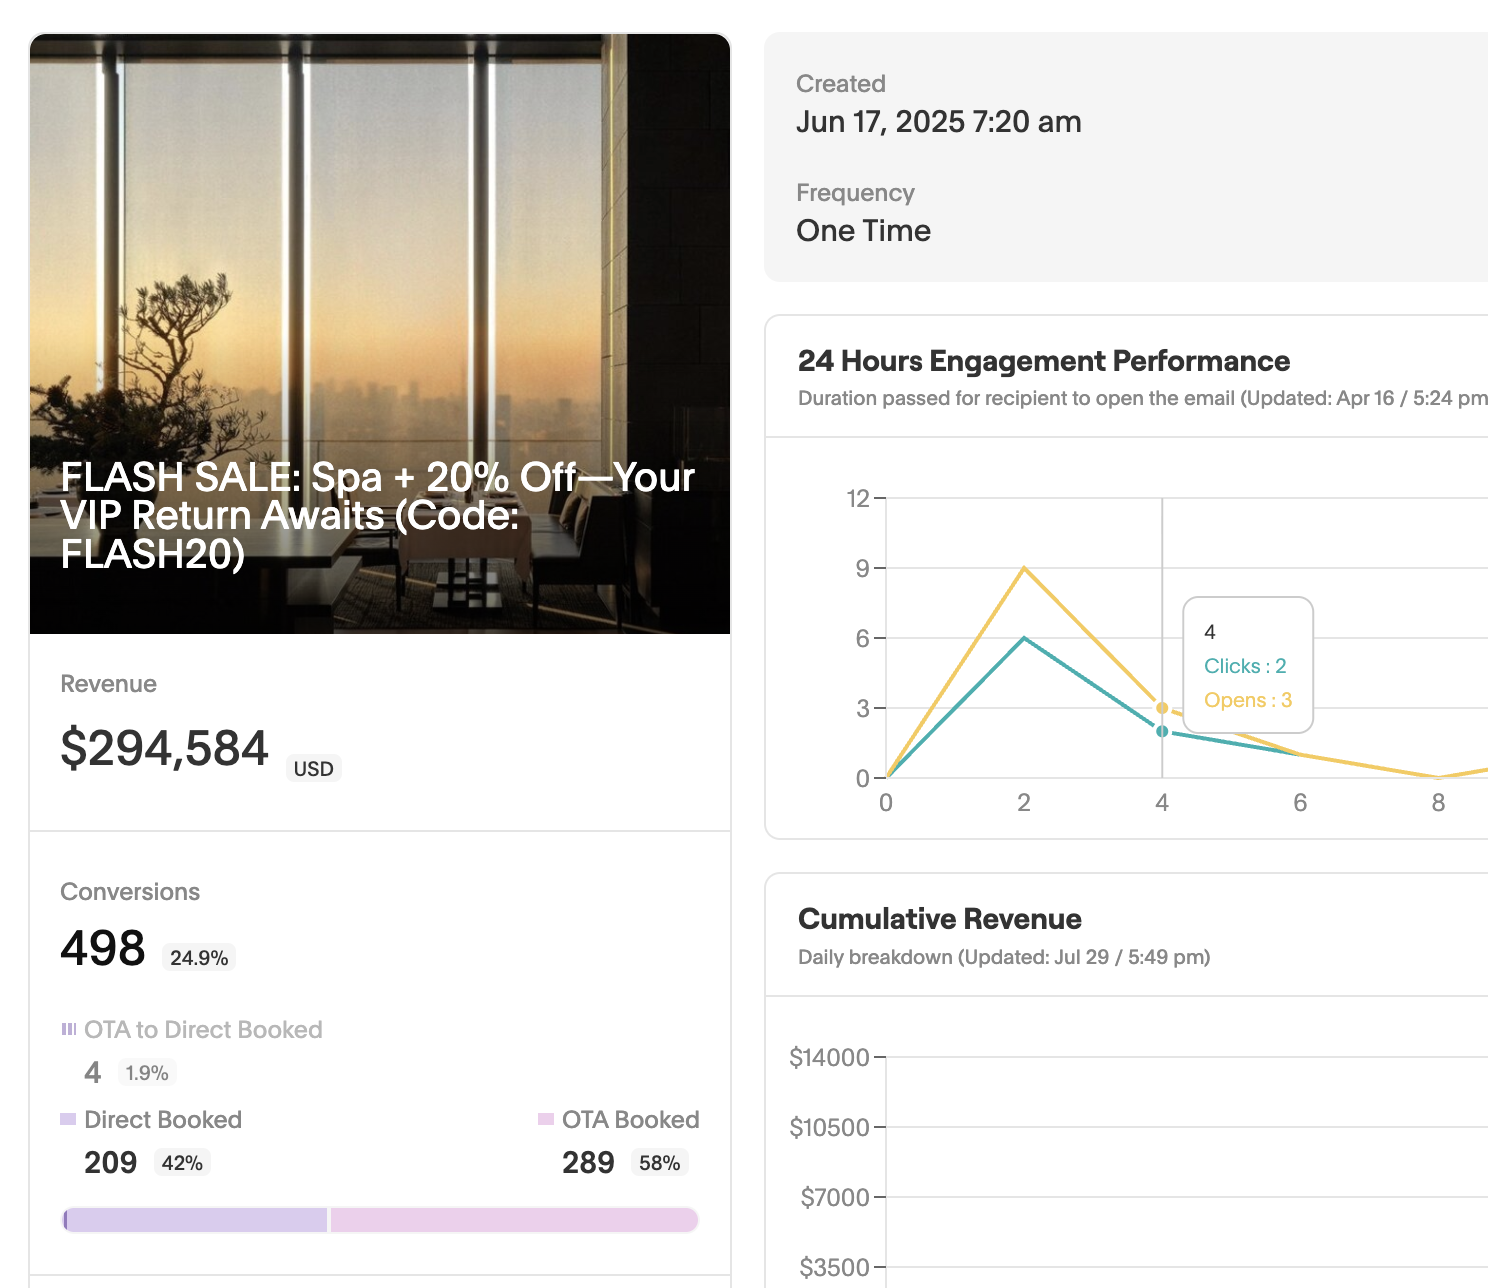Viewport: 1488px width, 1288px height.
Task: Click the Opens line peak at hour 2
Action: tap(1024, 568)
